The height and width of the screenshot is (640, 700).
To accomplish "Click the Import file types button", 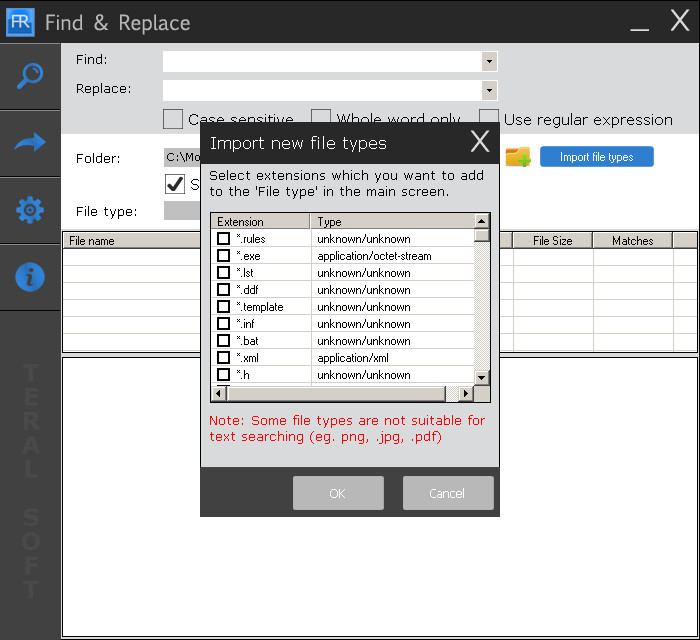I will (596, 157).
